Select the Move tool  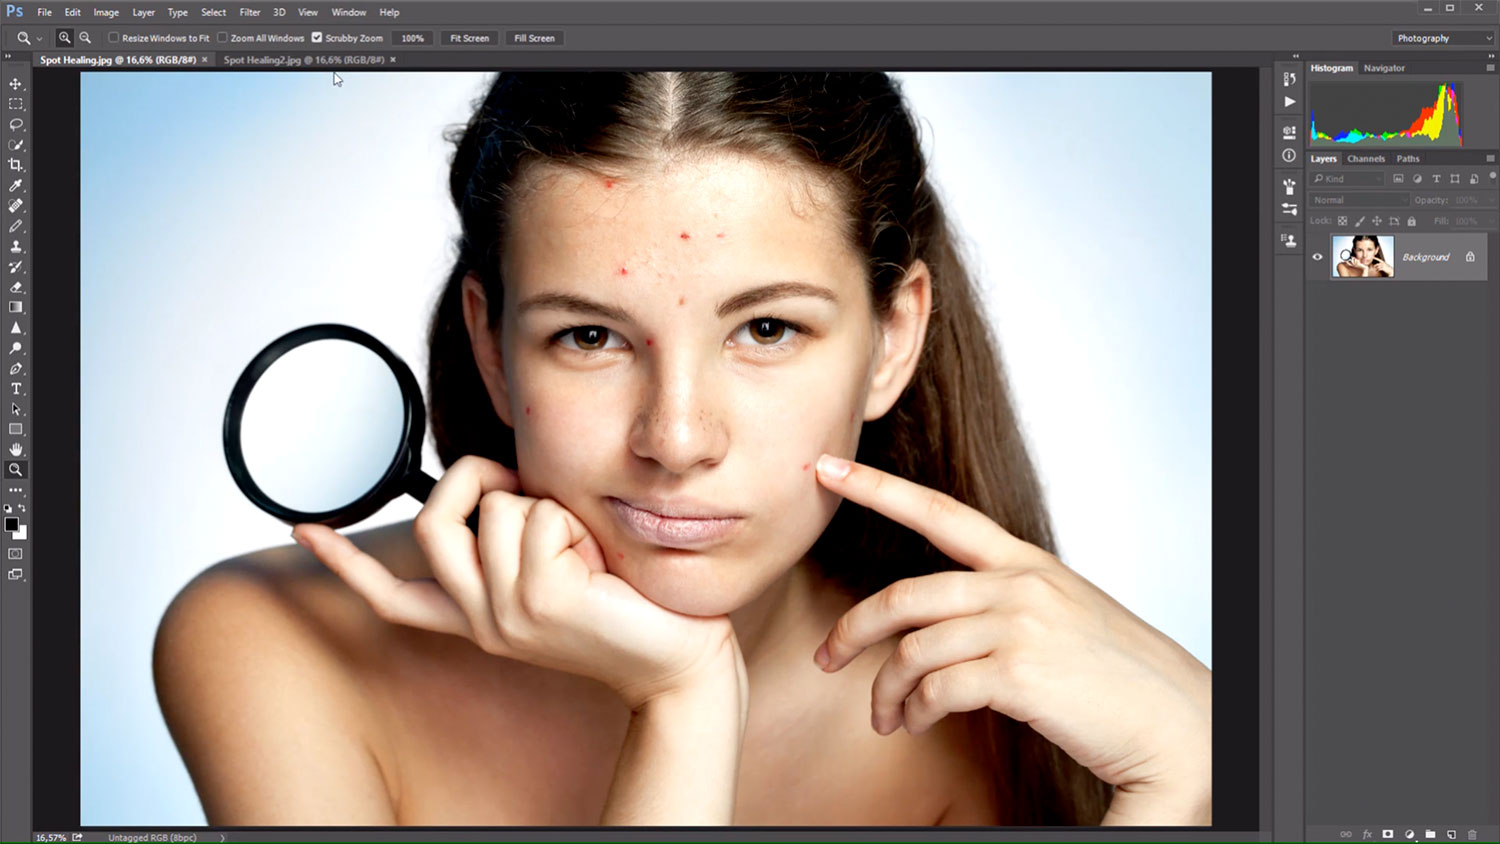[16, 84]
